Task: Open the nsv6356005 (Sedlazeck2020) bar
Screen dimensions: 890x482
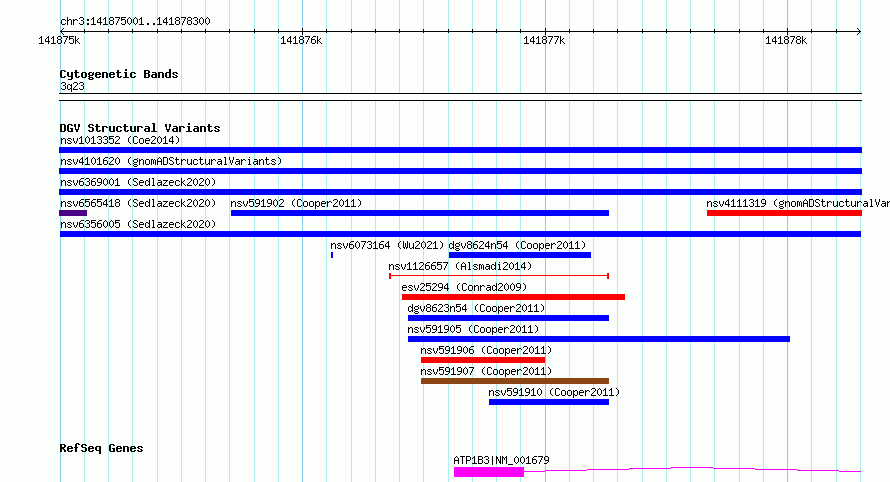Action: coord(460,234)
